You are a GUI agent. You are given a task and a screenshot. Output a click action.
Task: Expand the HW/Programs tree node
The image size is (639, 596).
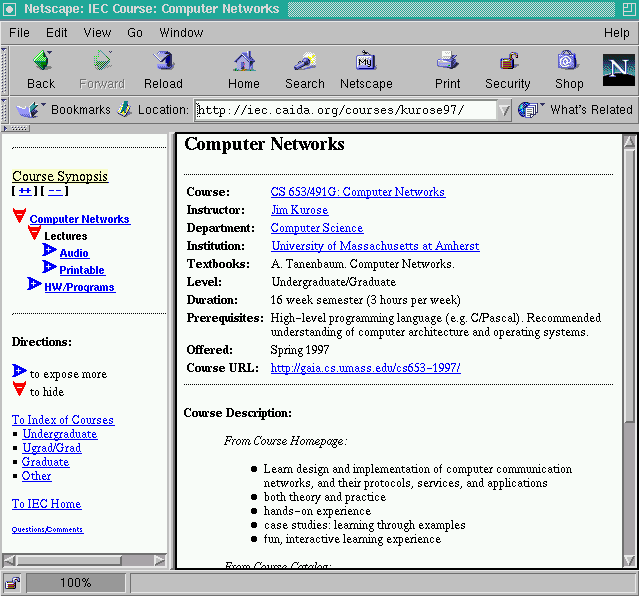click(x=34, y=284)
